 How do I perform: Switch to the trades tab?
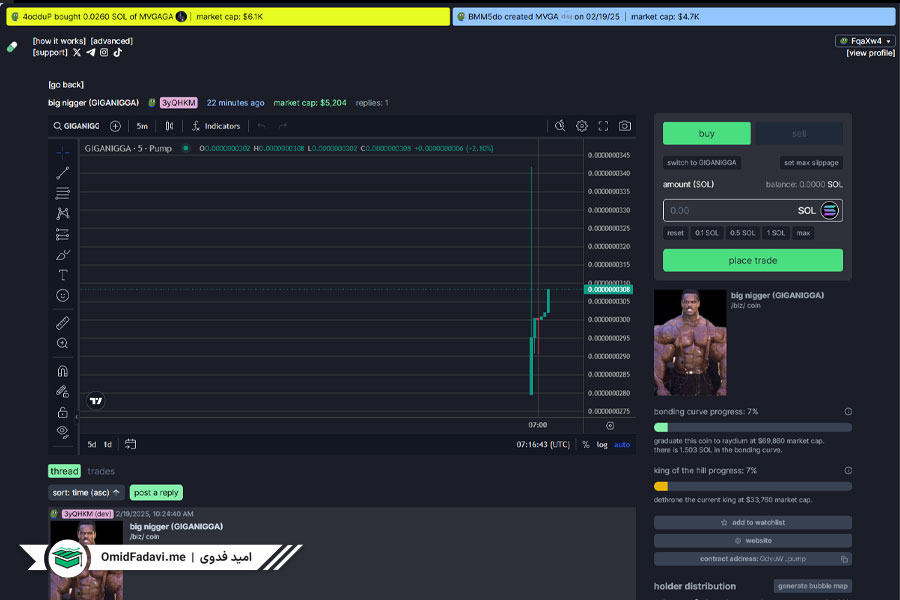click(101, 471)
